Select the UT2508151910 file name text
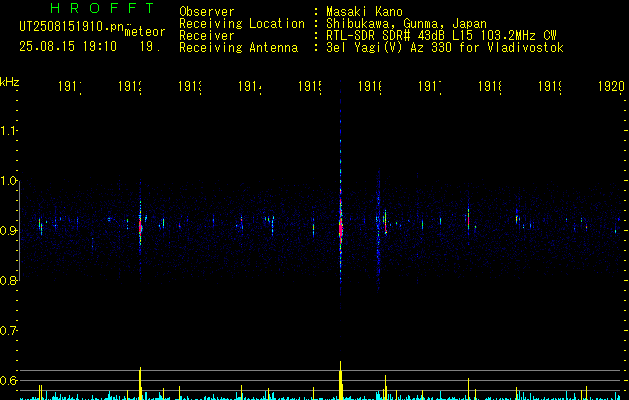 [x=72, y=27]
